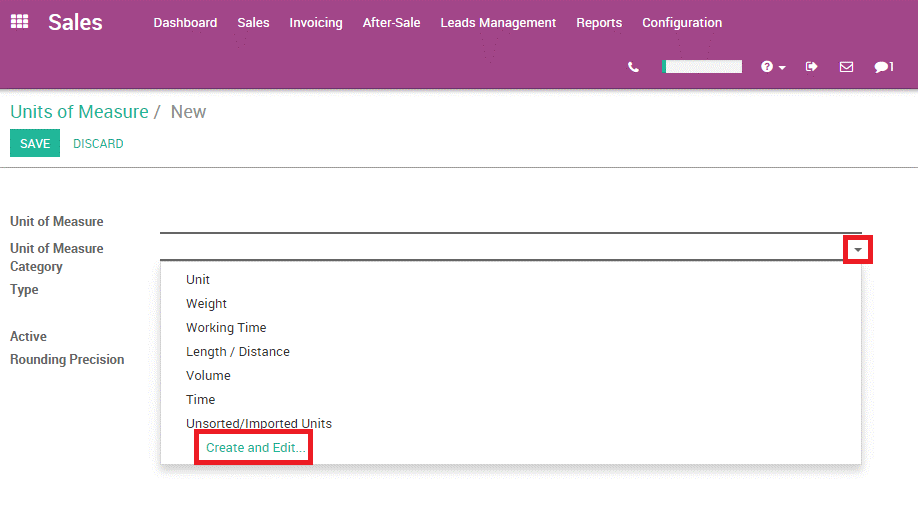The width and height of the screenshot is (918, 517).
Task: Click the DISCARD button
Action: click(98, 143)
